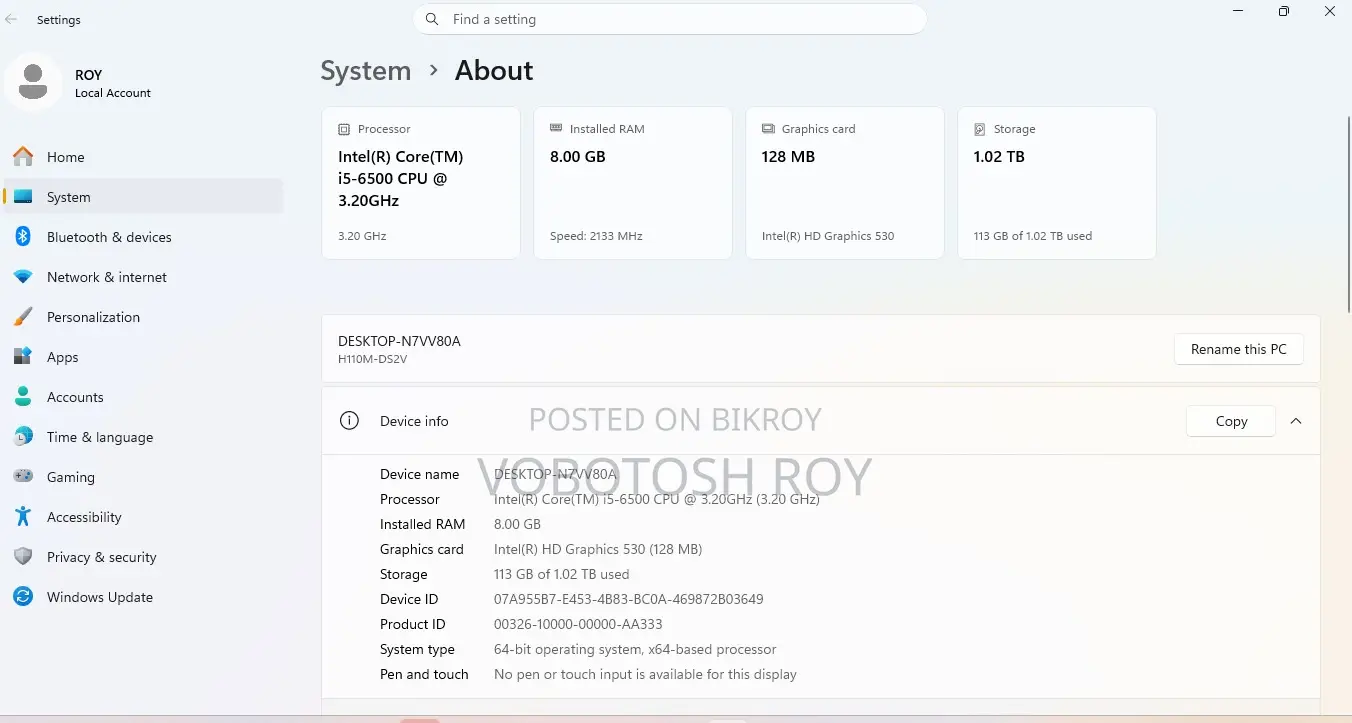
Task: Click the System breadcrumb link
Action: point(365,71)
